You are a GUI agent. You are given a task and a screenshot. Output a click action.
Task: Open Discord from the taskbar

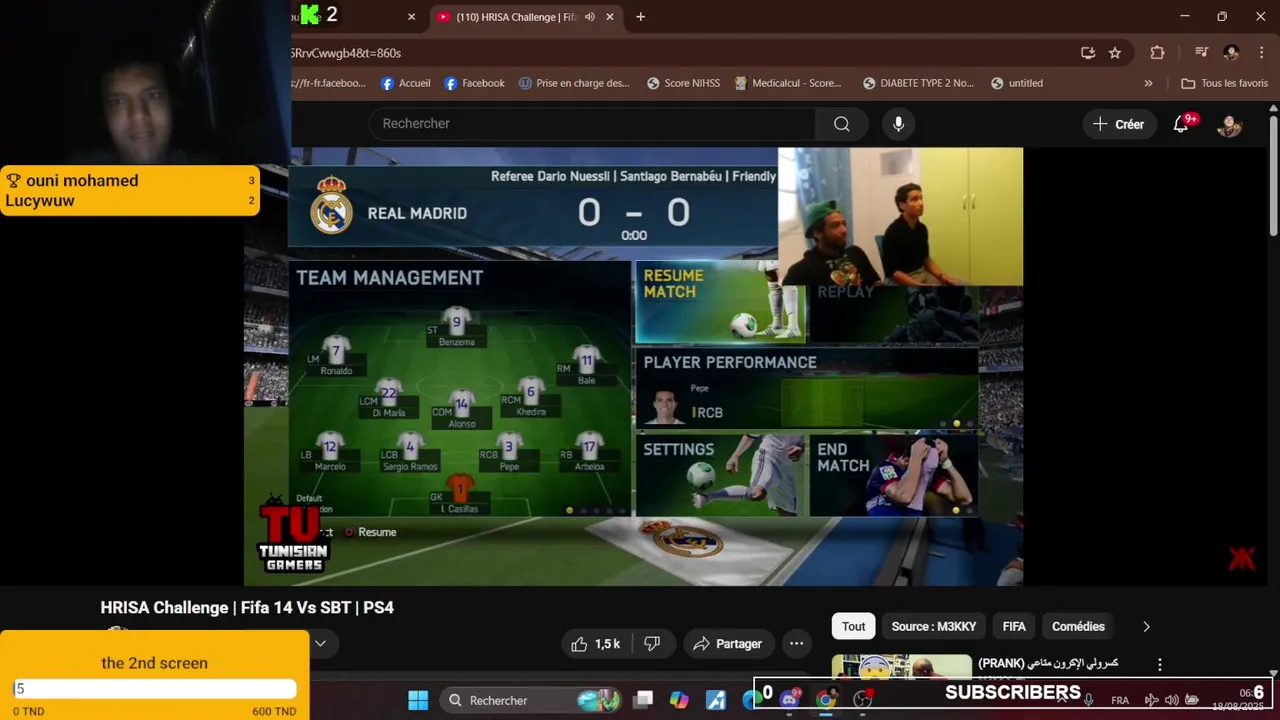[789, 700]
